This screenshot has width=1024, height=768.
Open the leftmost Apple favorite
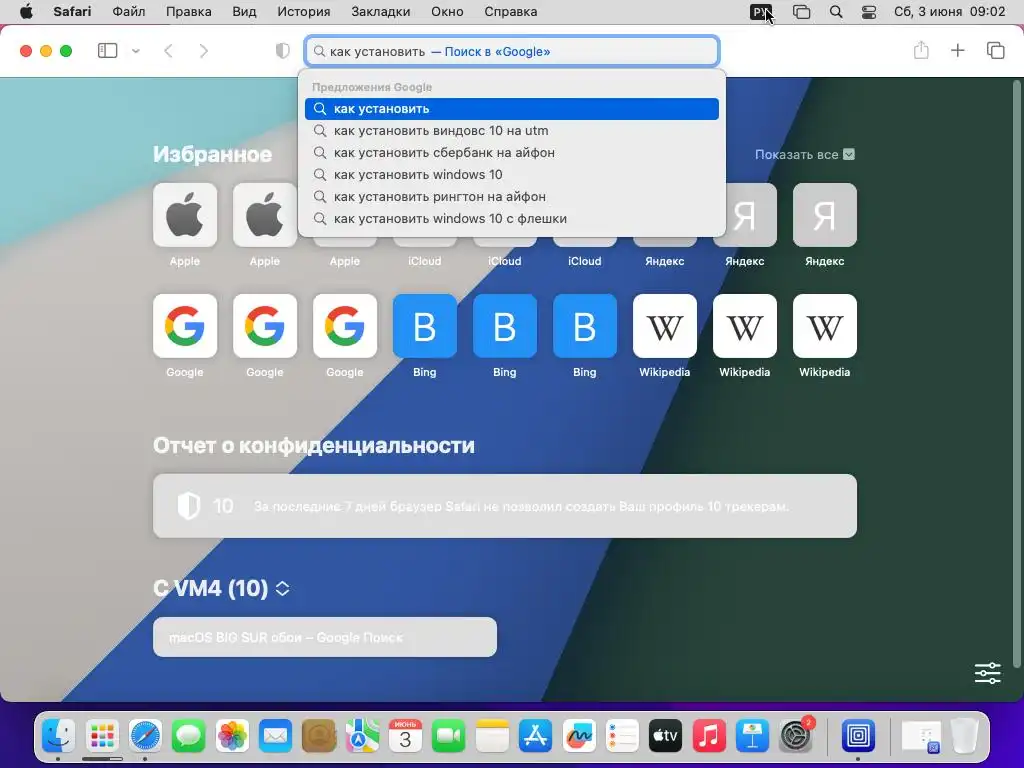(185, 215)
